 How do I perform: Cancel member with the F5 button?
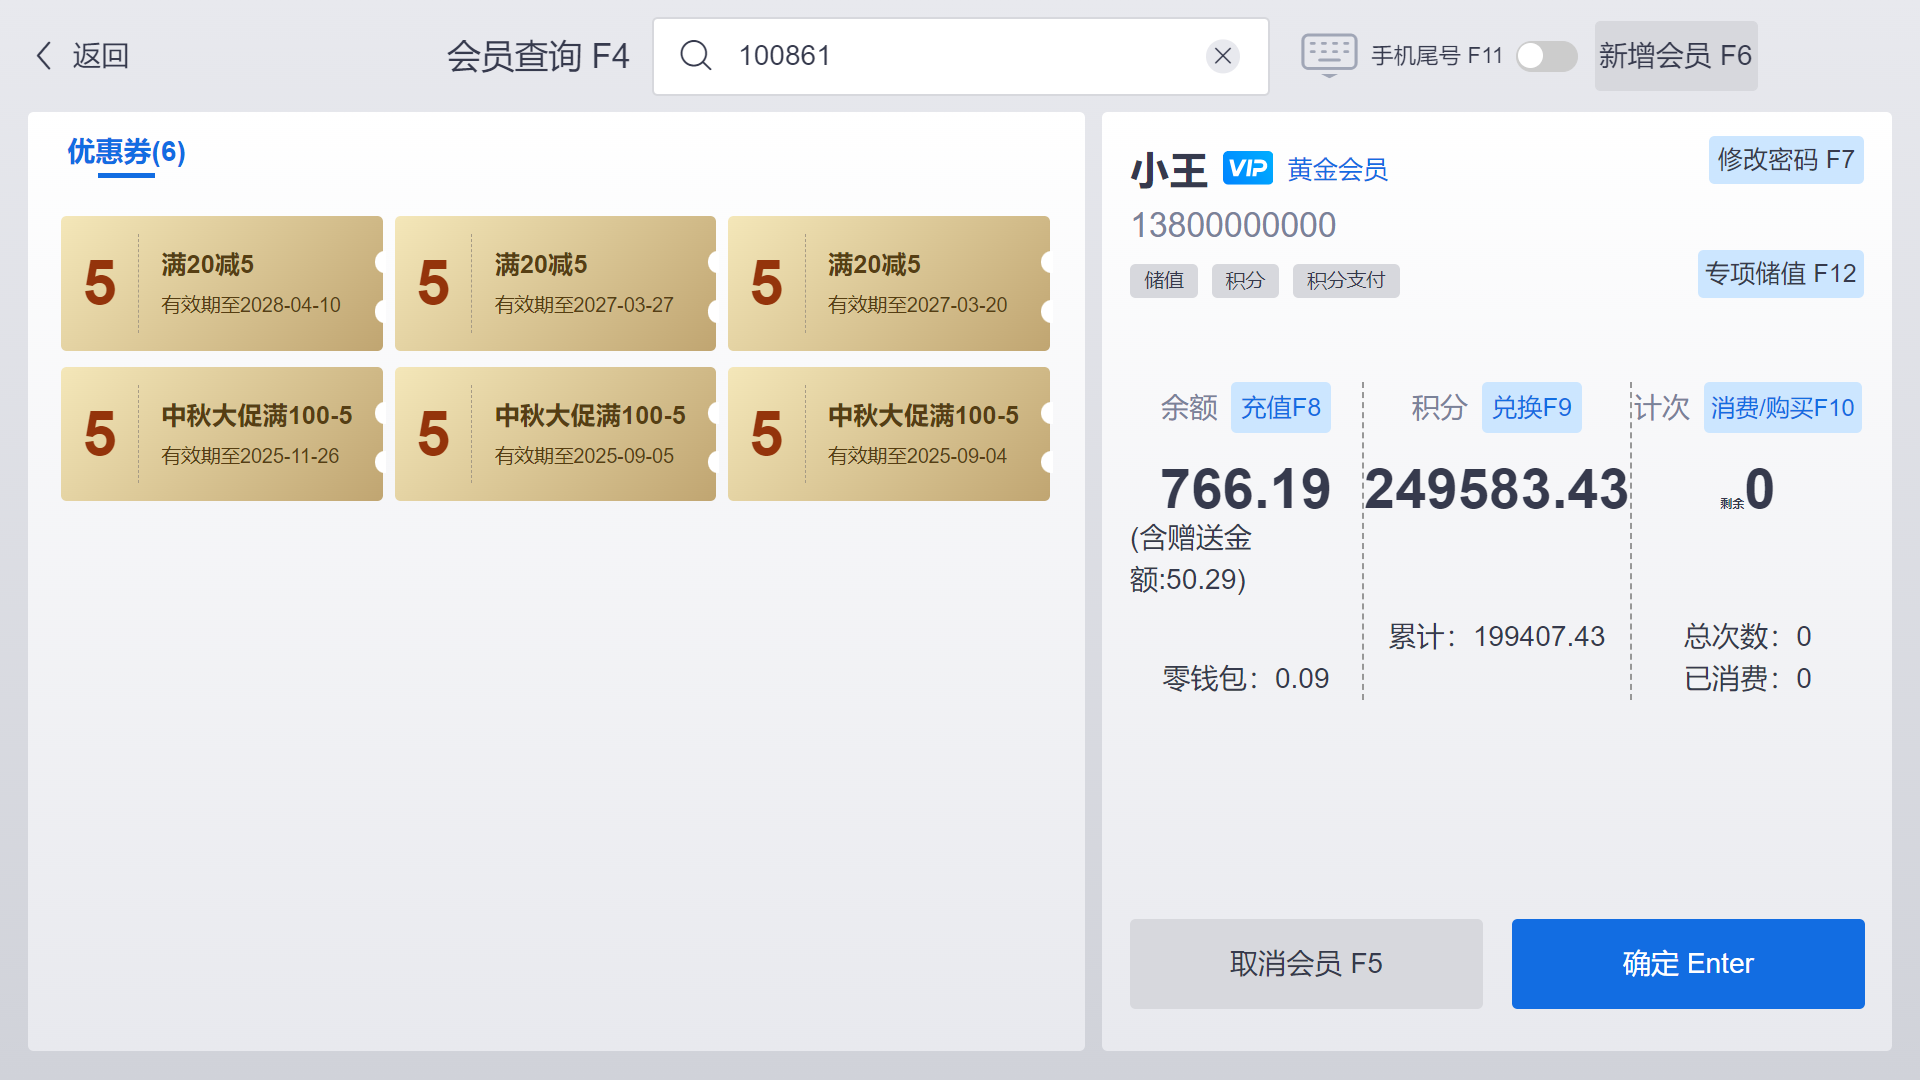click(x=1305, y=963)
